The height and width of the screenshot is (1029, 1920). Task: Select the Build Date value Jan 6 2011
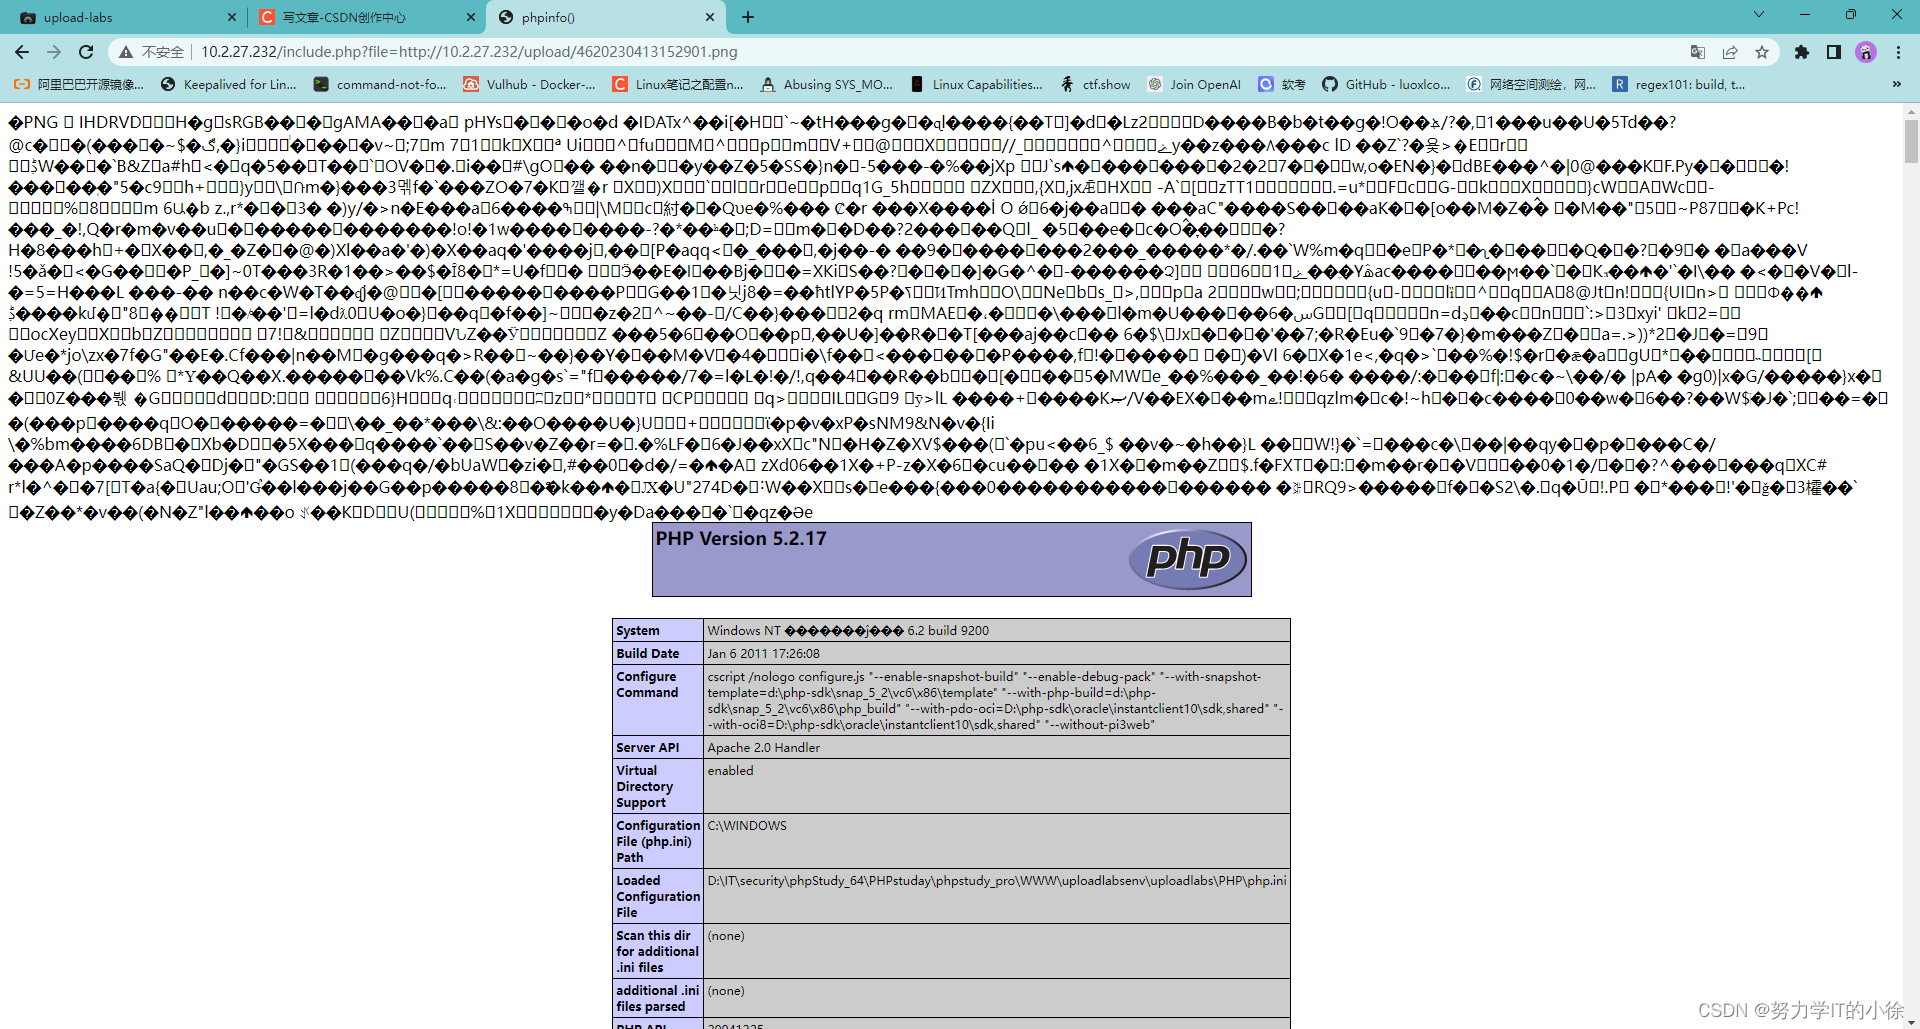point(763,654)
